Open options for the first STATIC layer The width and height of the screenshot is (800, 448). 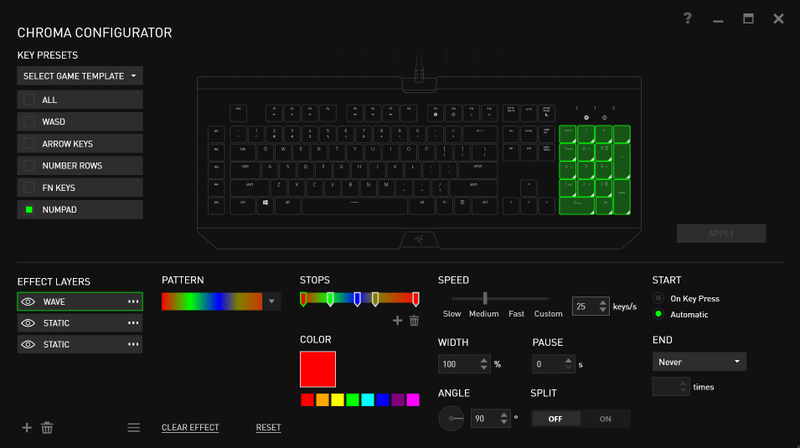133,323
